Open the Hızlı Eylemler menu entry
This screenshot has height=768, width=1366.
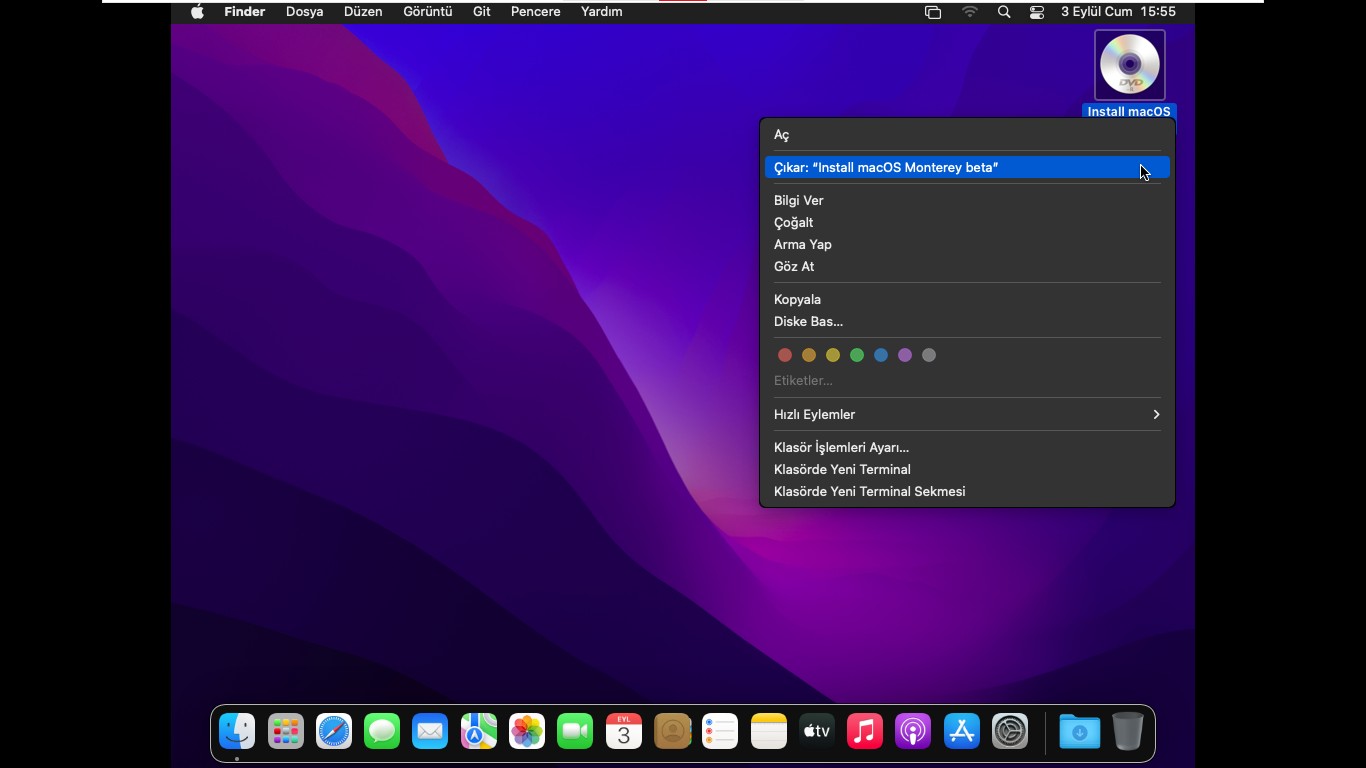(967, 414)
